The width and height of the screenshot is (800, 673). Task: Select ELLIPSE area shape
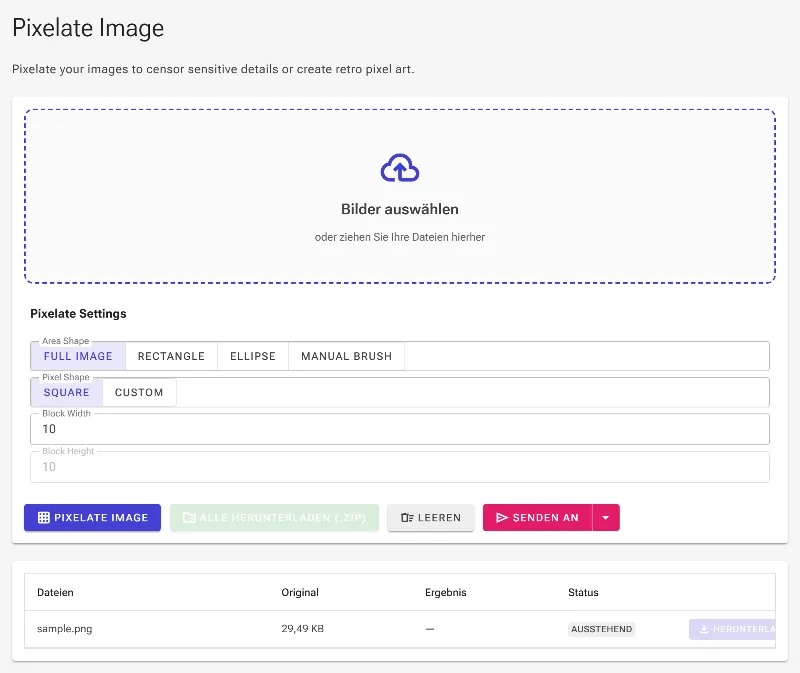[253, 356]
